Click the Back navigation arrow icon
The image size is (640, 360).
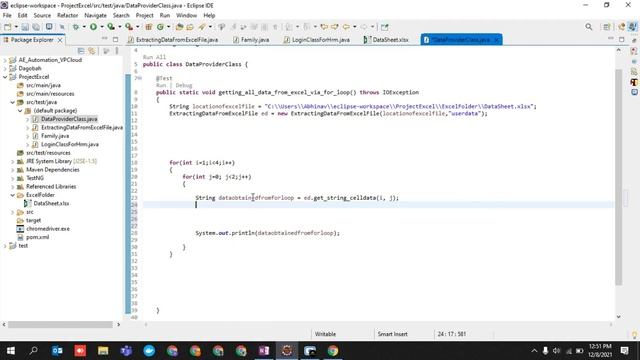[346, 27]
